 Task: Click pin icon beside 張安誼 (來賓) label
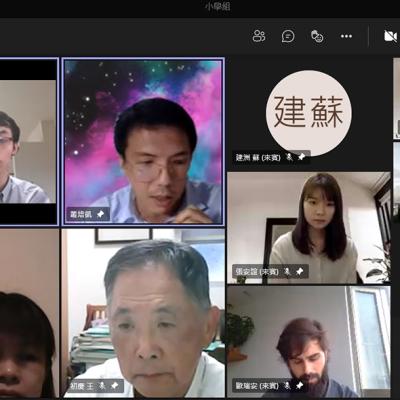(x=300, y=272)
